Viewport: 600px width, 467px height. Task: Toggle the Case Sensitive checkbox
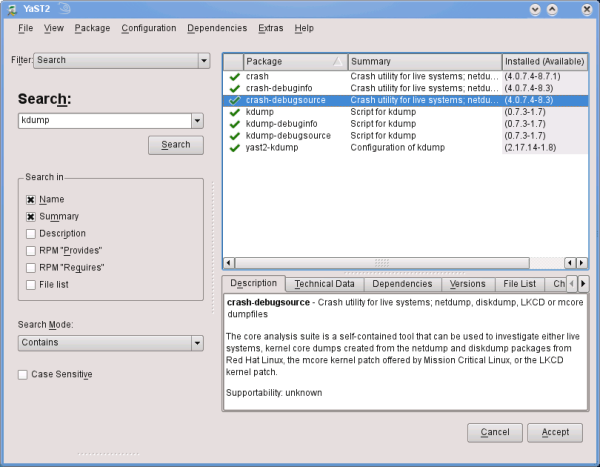tap(23, 374)
